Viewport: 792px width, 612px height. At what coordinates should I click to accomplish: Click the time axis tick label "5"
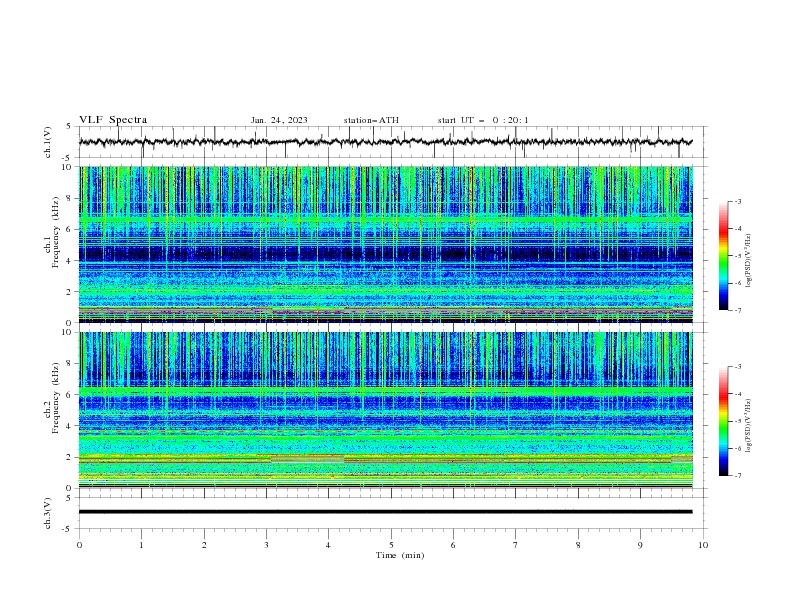[391, 545]
